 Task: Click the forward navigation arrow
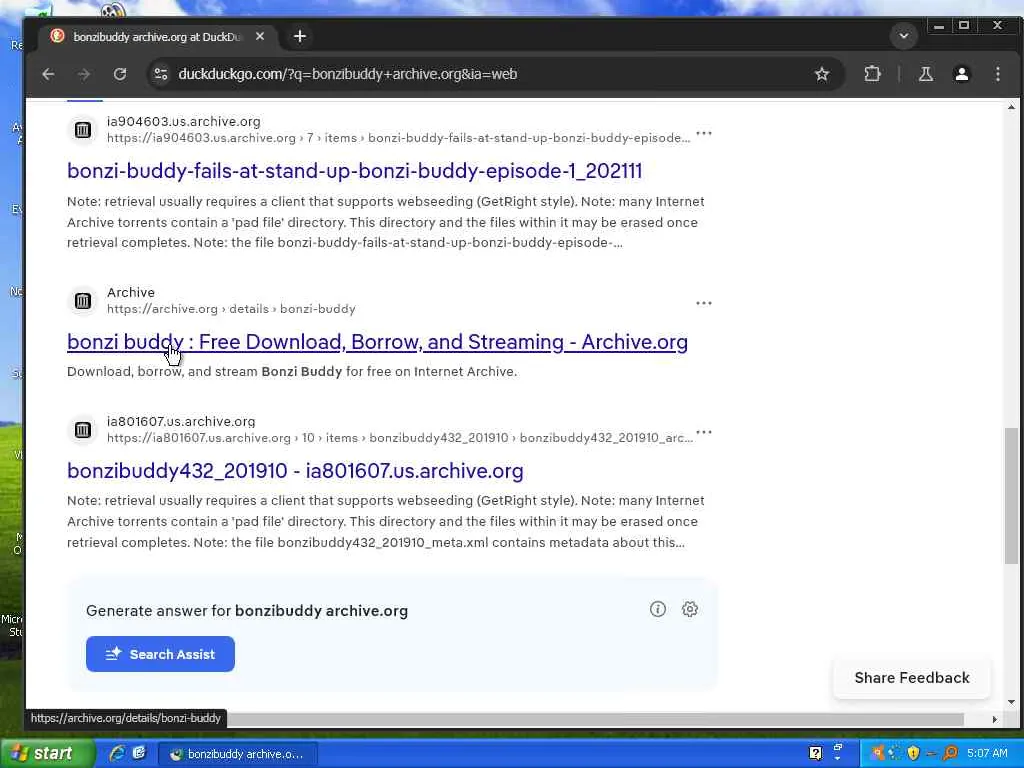click(84, 74)
